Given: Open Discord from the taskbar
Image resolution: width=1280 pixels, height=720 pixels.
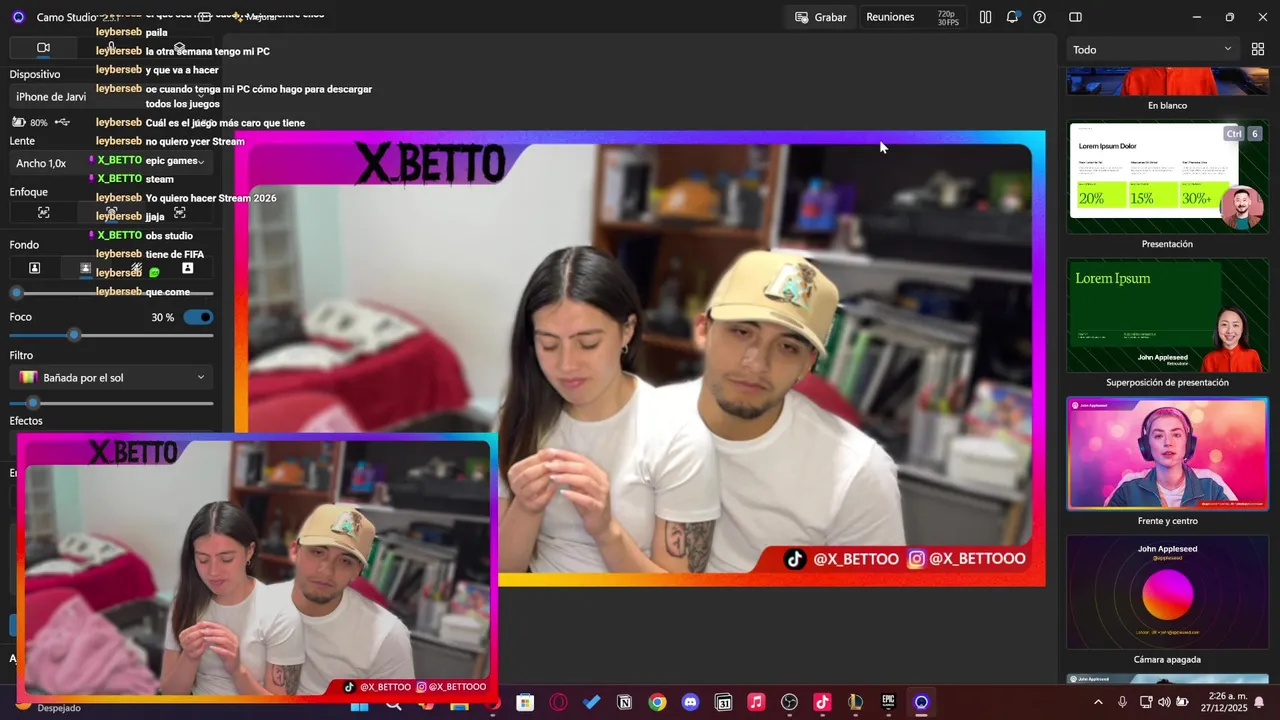Looking at the screenshot, I should 690,703.
